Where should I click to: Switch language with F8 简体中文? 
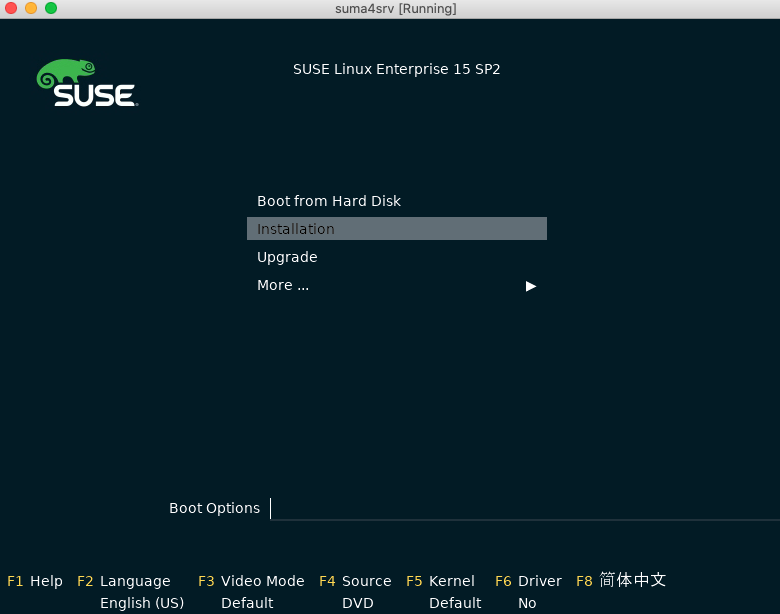tap(621, 580)
